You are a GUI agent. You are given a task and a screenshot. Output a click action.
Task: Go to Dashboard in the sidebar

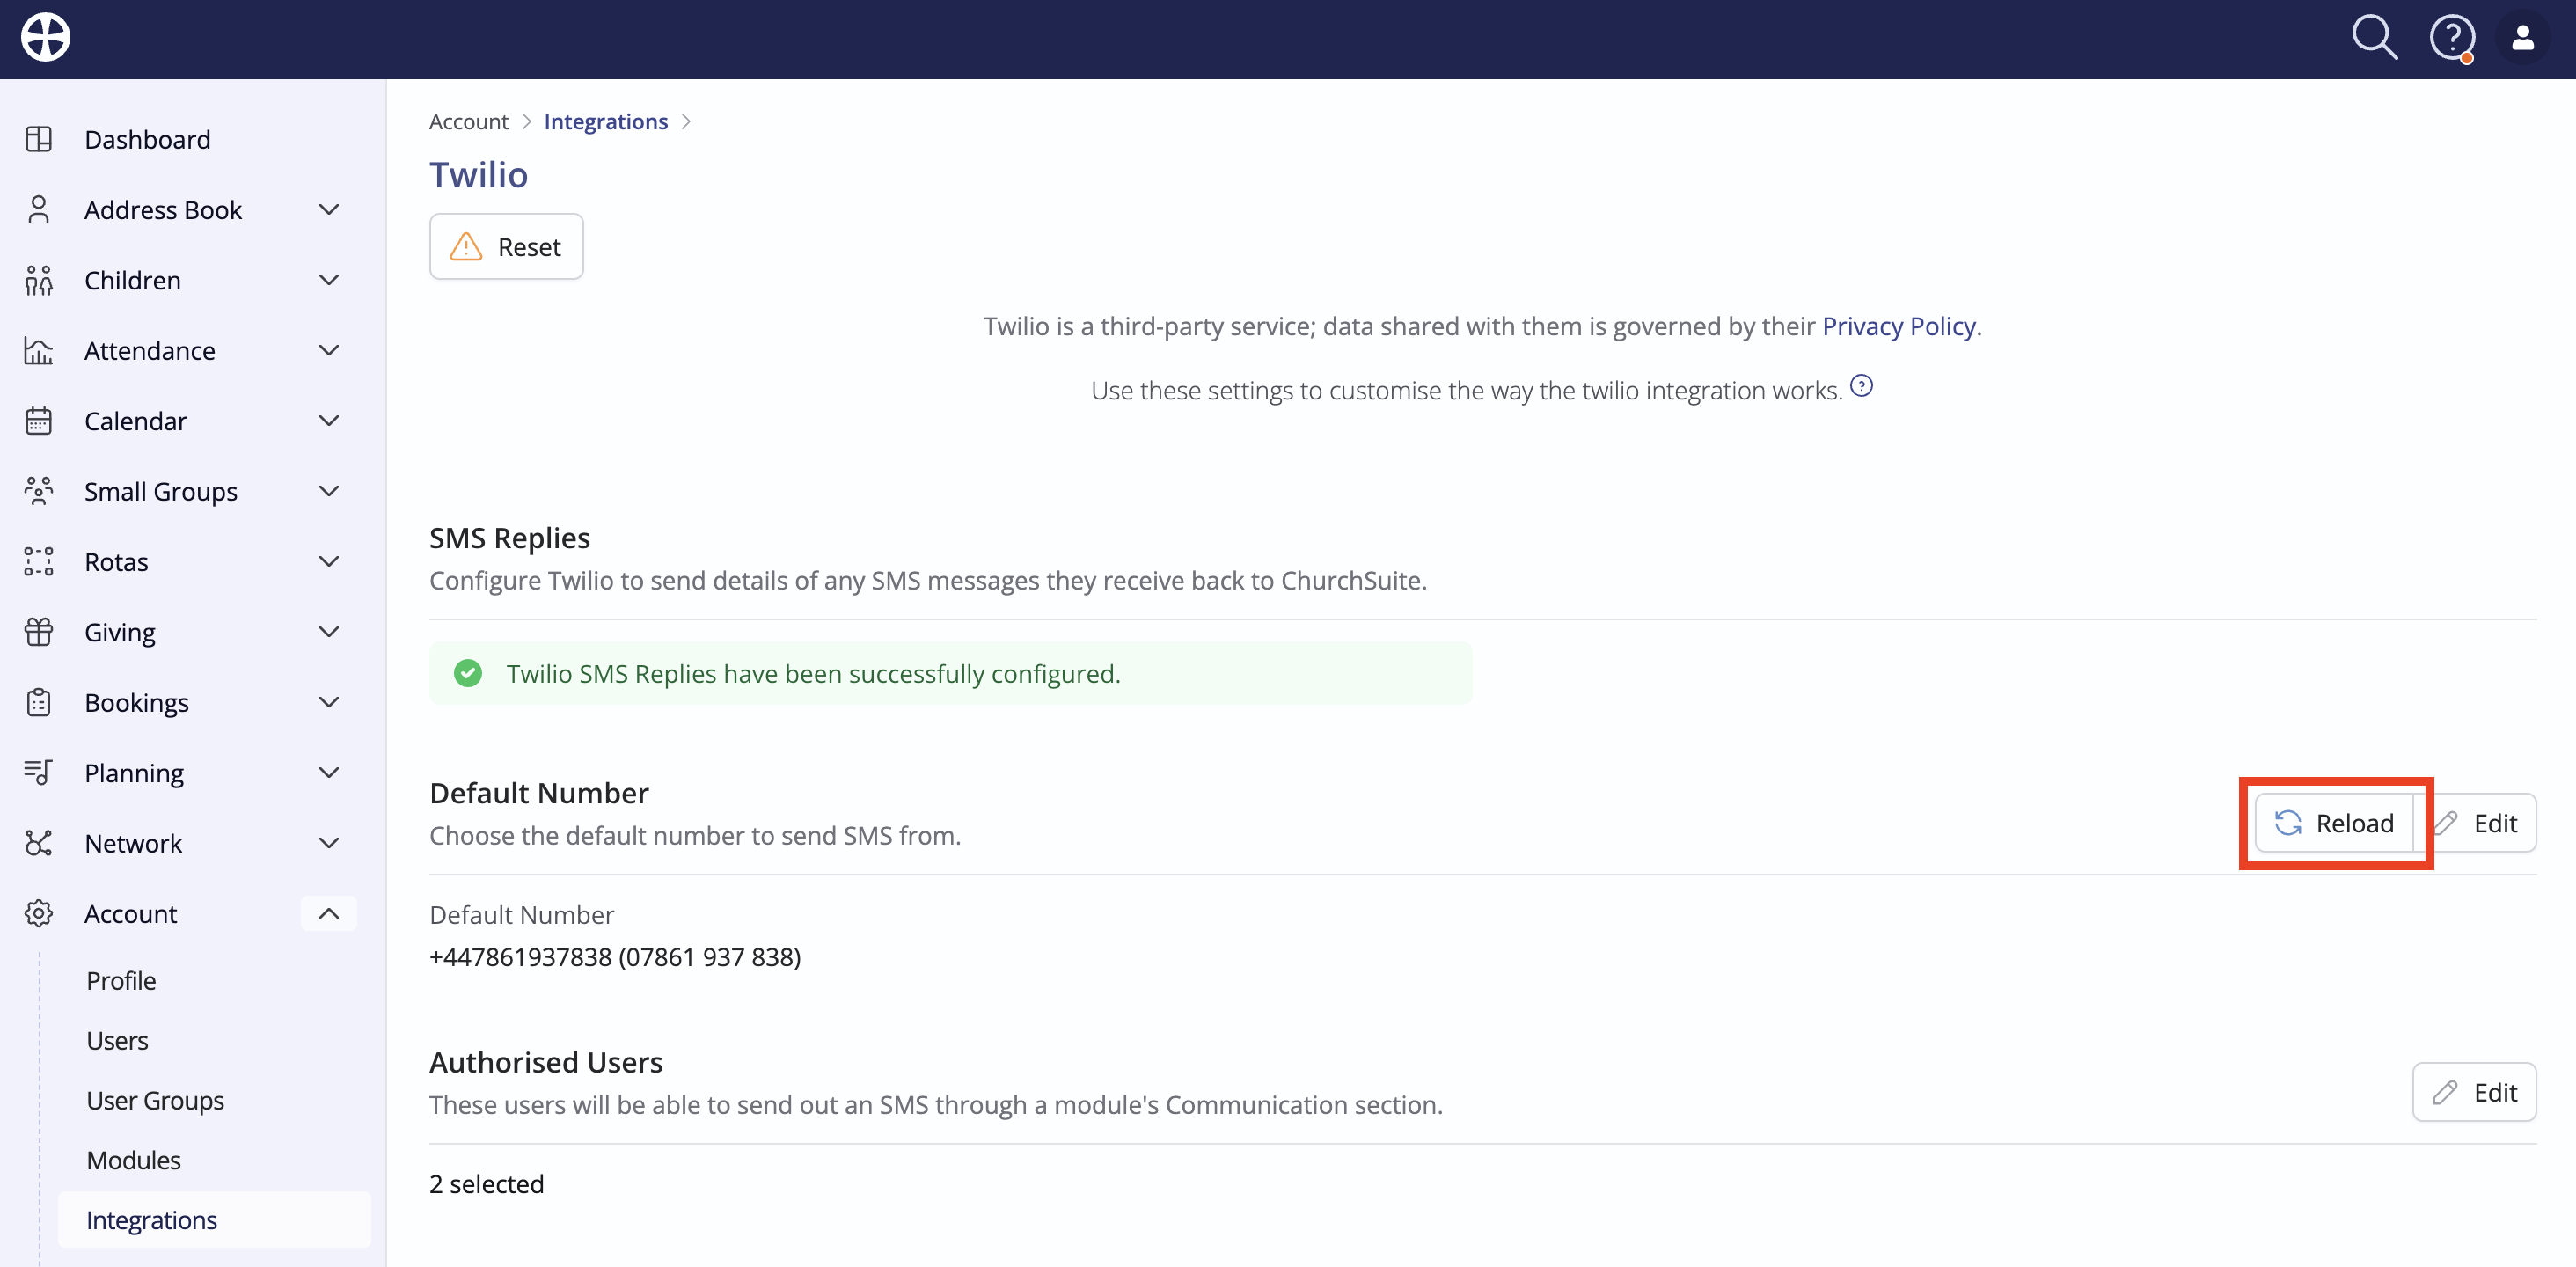147,139
